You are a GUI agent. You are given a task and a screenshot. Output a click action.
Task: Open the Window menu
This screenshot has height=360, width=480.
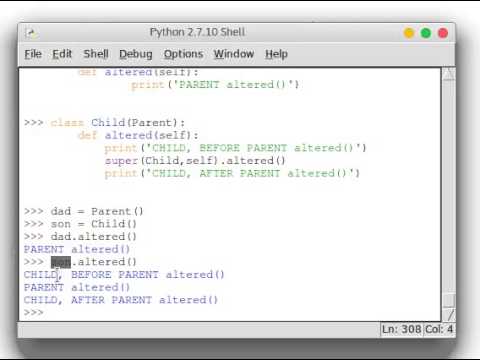point(234,54)
